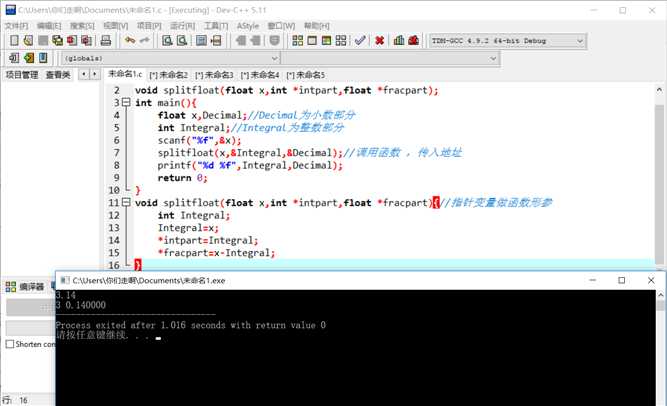Click the Goto function toolbar icon
The height and width of the screenshot is (406, 667).
coord(201,40)
